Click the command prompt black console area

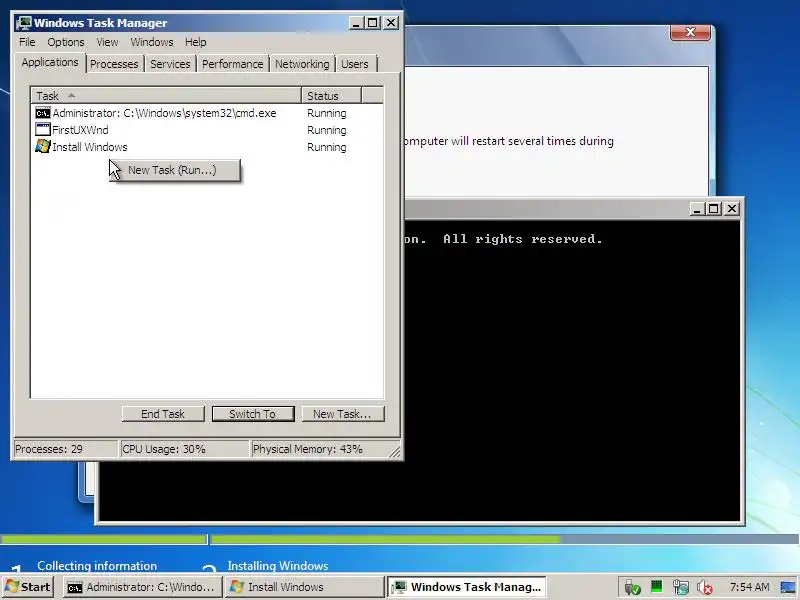point(571,372)
